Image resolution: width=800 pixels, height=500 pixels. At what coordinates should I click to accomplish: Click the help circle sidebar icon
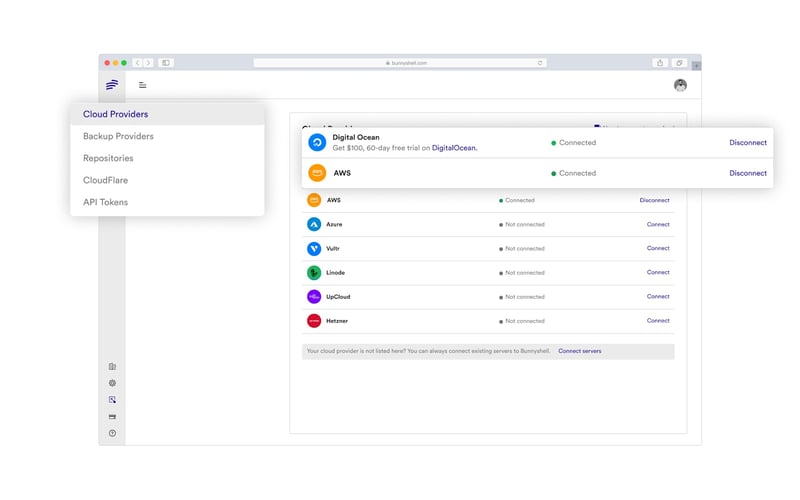pyautogui.click(x=112, y=433)
